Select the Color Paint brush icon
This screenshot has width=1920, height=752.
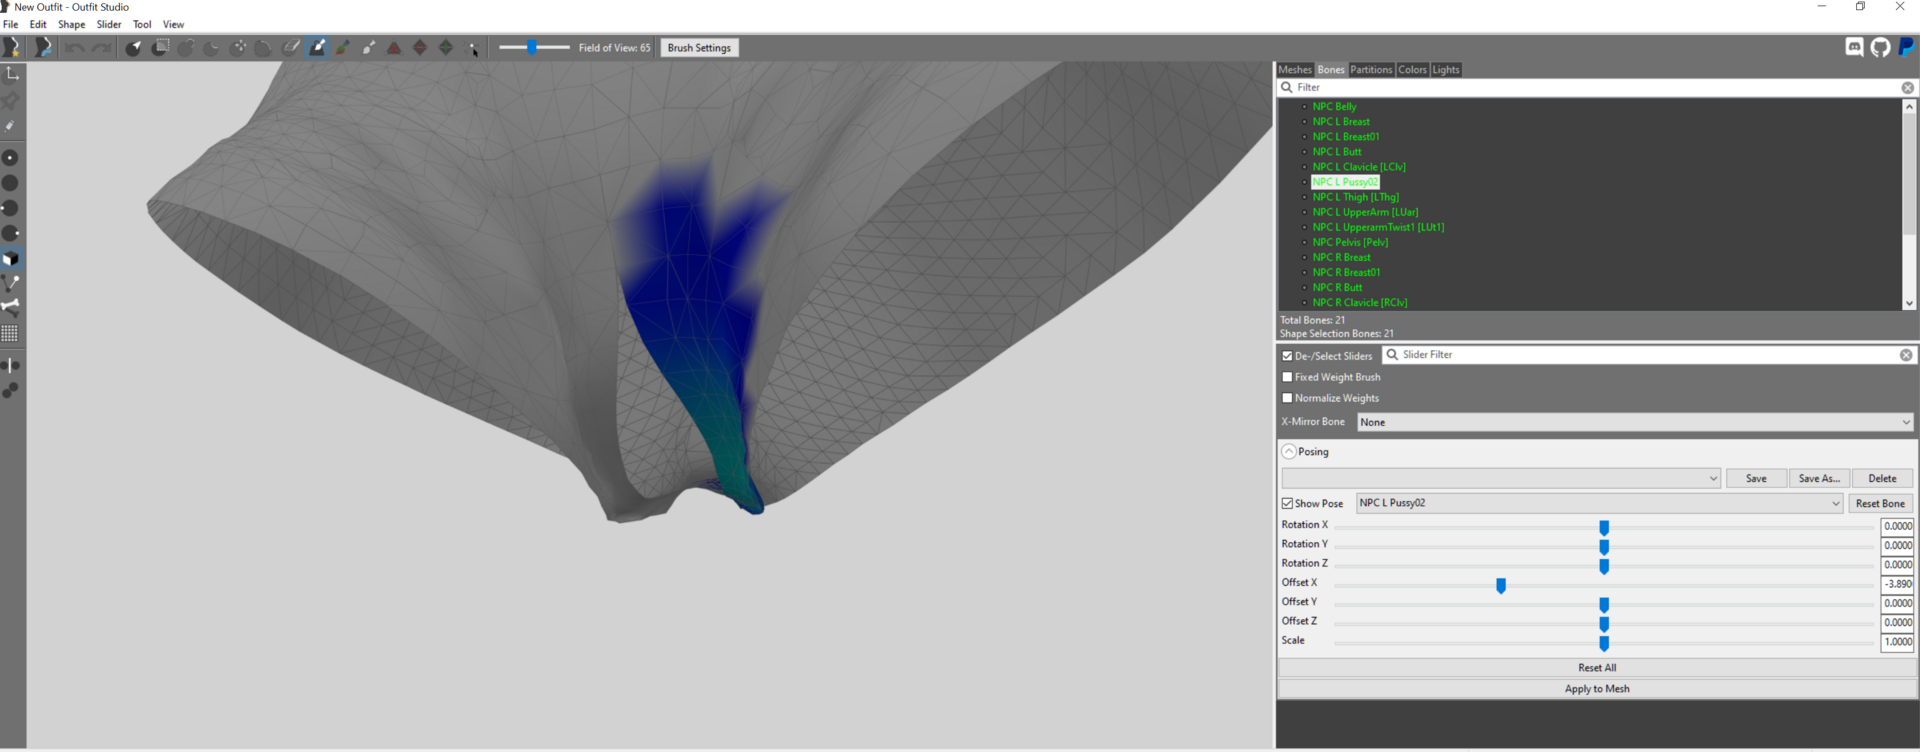click(343, 47)
